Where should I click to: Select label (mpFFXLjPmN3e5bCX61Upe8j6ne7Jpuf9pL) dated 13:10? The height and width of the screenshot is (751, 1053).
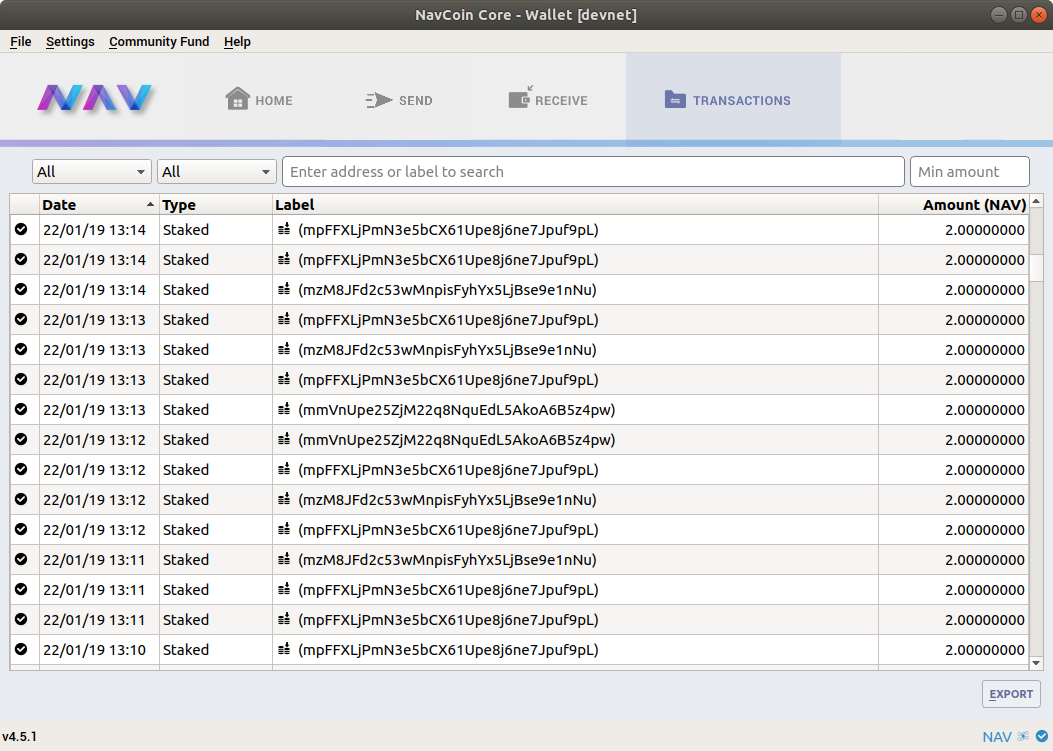pyautogui.click(x=448, y=649)
